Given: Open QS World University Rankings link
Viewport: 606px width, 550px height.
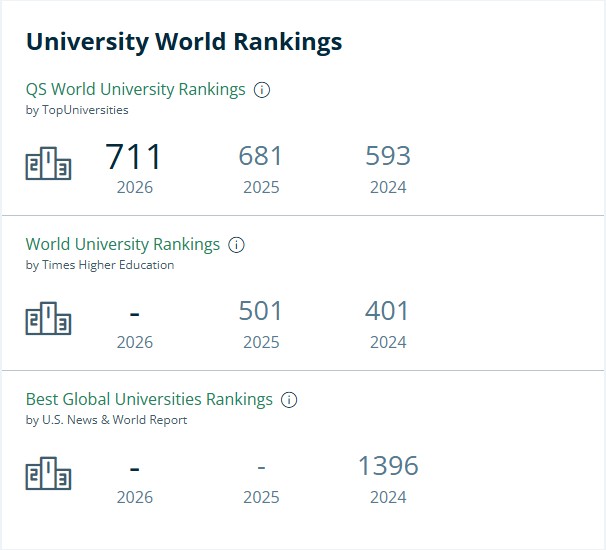Looking at the screenshot, I should [135, 89].
